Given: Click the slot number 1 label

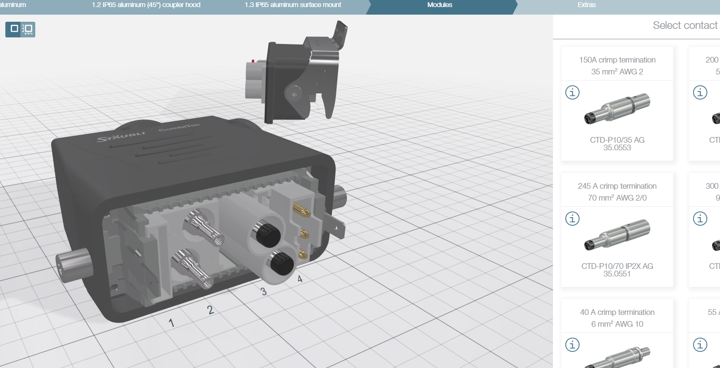Looking at the screenshot, I should tap(171, 323).
